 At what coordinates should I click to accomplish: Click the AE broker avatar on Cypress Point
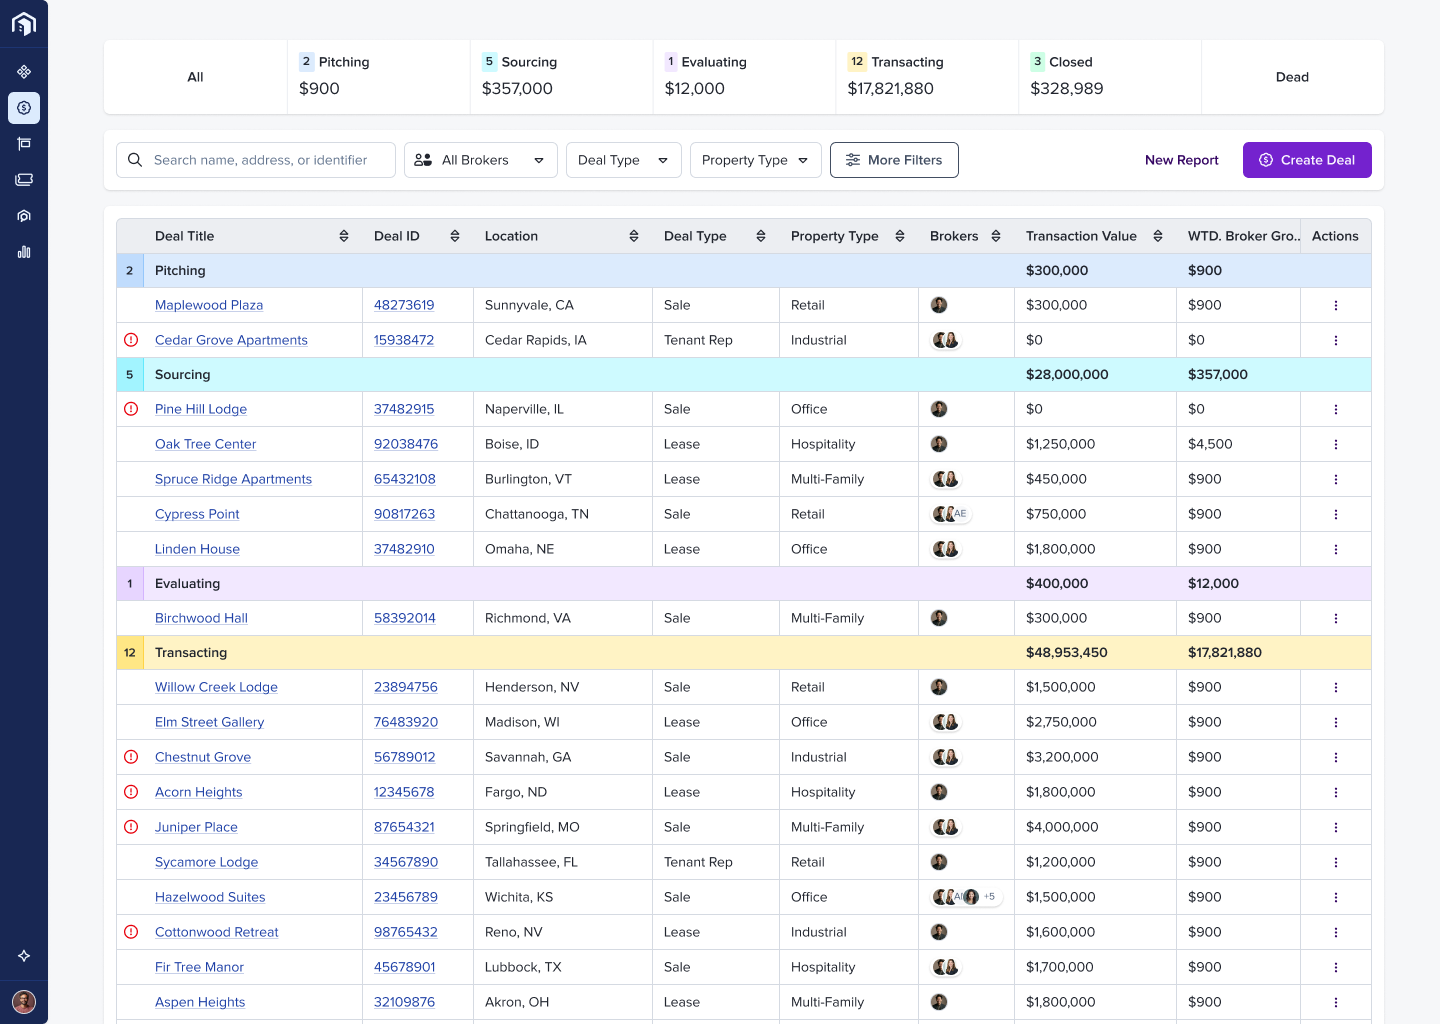point(960,514)
